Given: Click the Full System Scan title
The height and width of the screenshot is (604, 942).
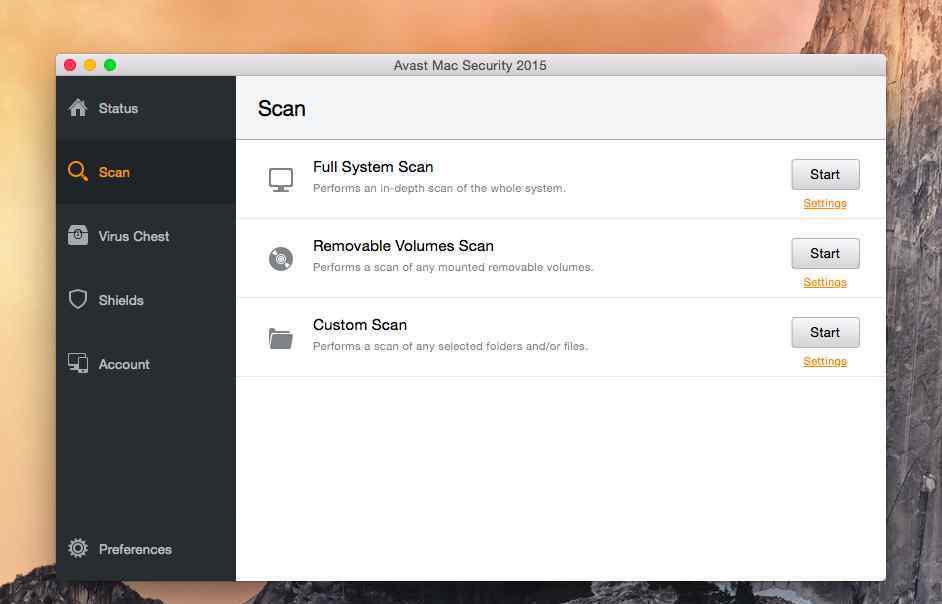Looking at the screenshot, I should pyautogui.click(x=373, y=166).
